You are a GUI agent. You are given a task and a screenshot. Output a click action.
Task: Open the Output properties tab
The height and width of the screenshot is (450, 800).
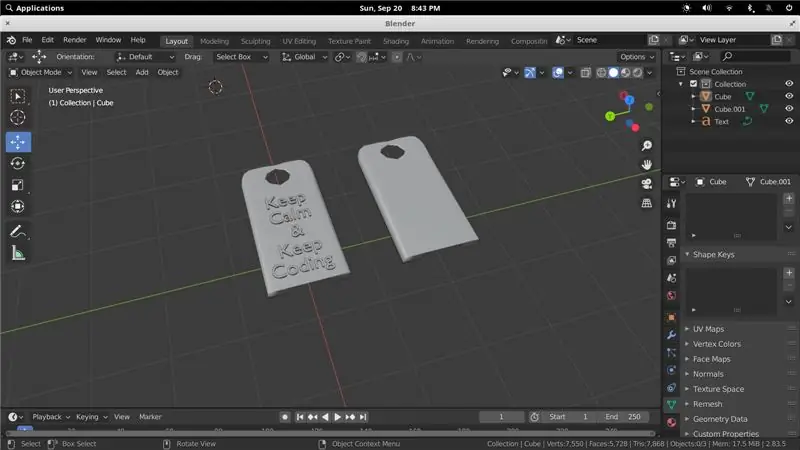(671, 243)
